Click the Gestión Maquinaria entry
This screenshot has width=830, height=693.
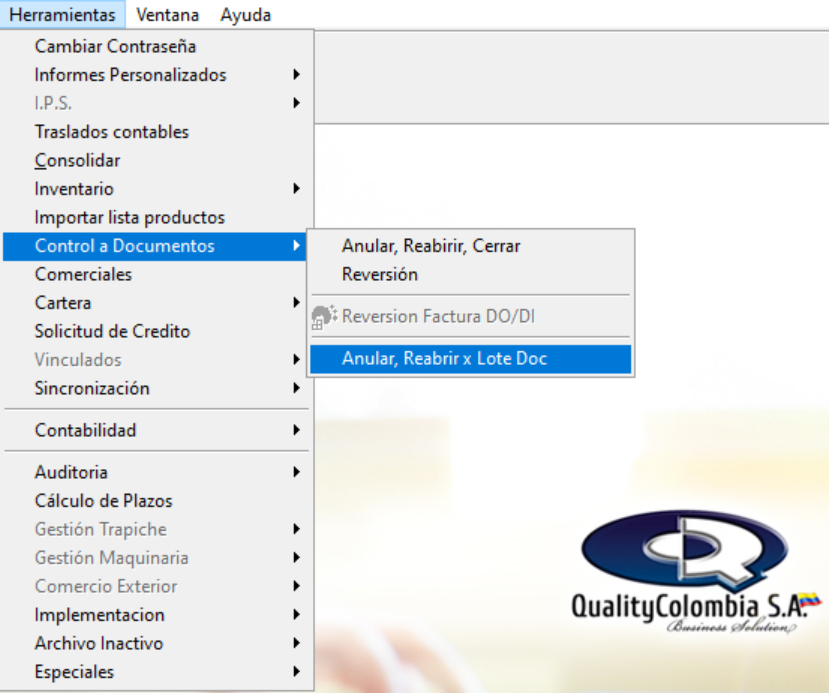156,559
